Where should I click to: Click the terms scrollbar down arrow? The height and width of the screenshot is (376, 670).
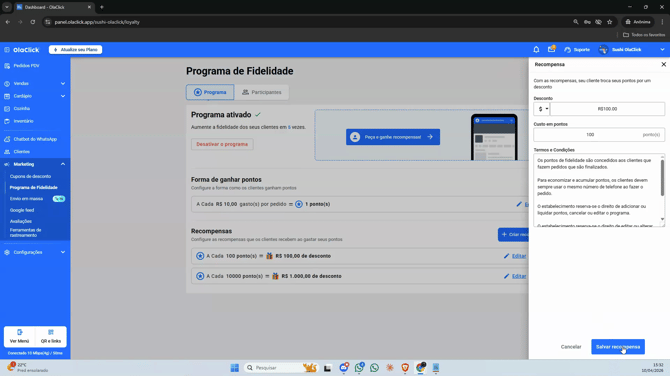tap(662, 219)
